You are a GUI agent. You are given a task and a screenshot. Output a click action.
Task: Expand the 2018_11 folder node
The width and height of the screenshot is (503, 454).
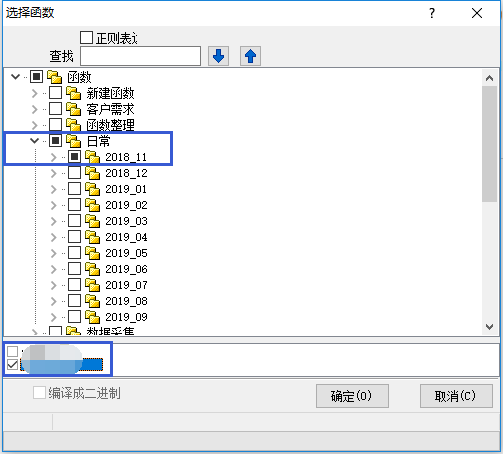(x=54, y=157)
